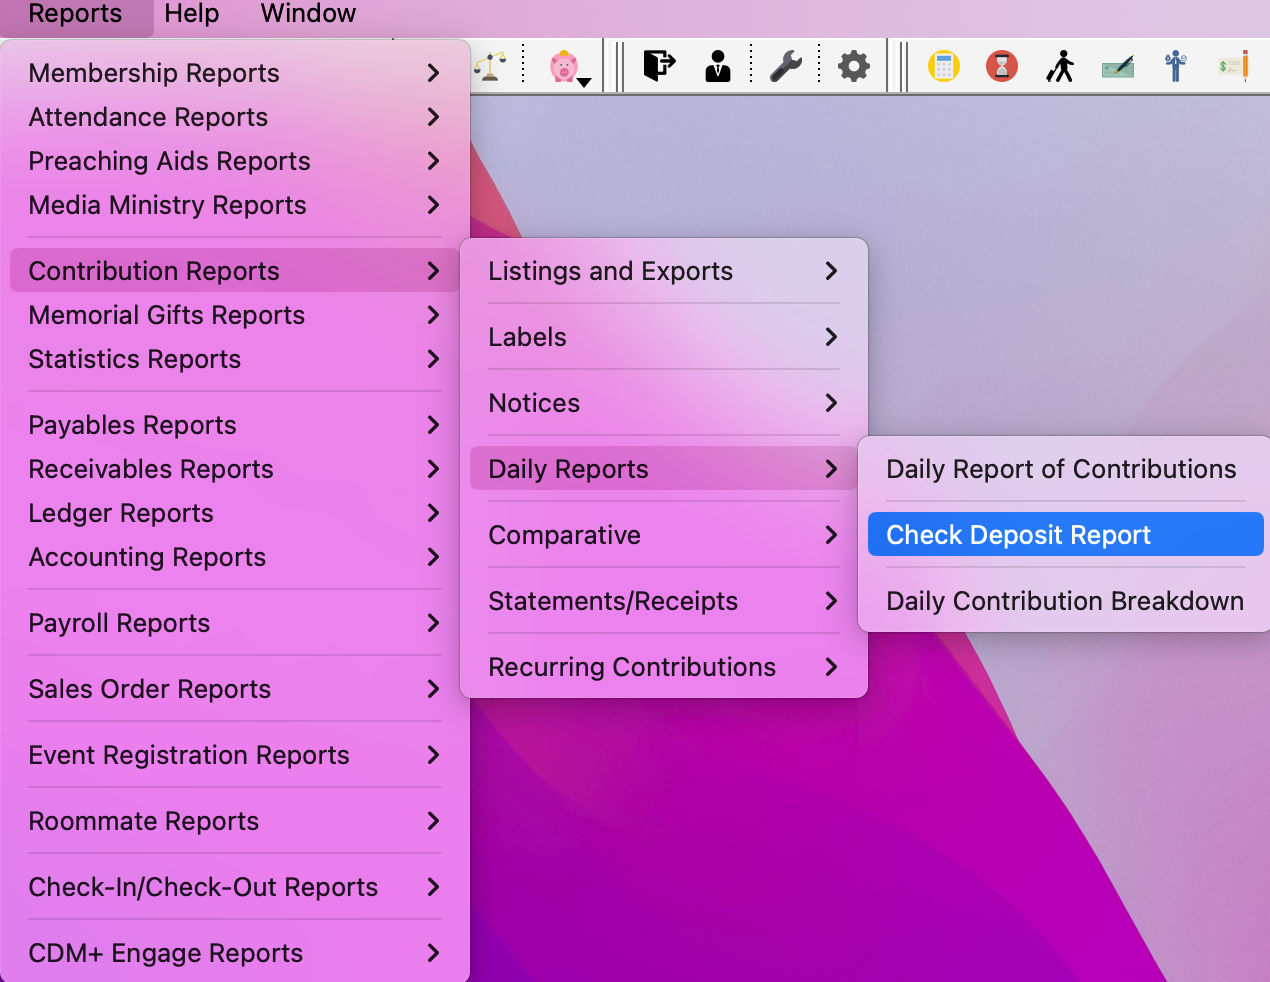1270x982 pixels.
Task: Click the walking traveler with luggage icon
Action: (1060, 67)
